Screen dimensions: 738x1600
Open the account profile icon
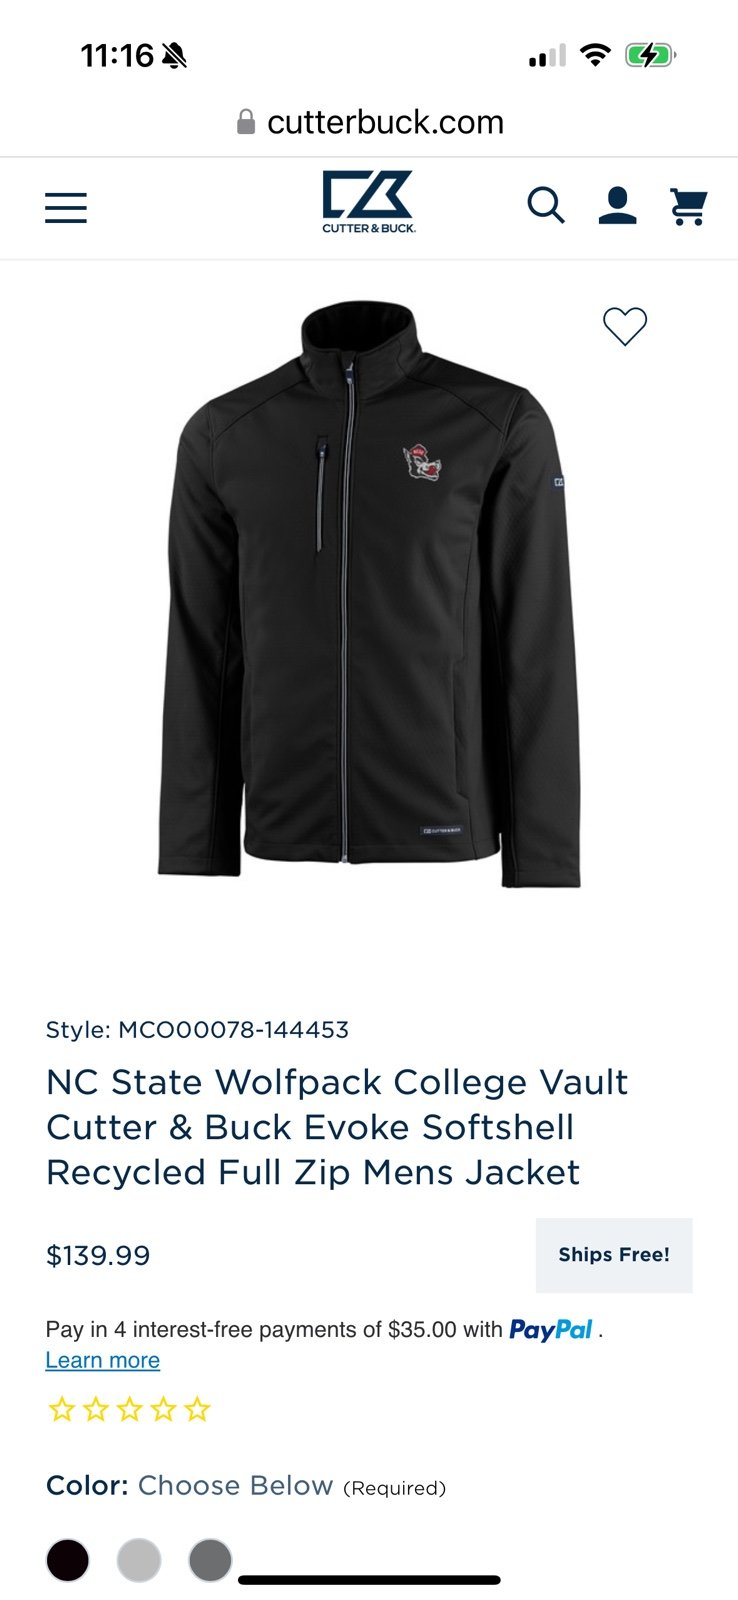point(618,206)
